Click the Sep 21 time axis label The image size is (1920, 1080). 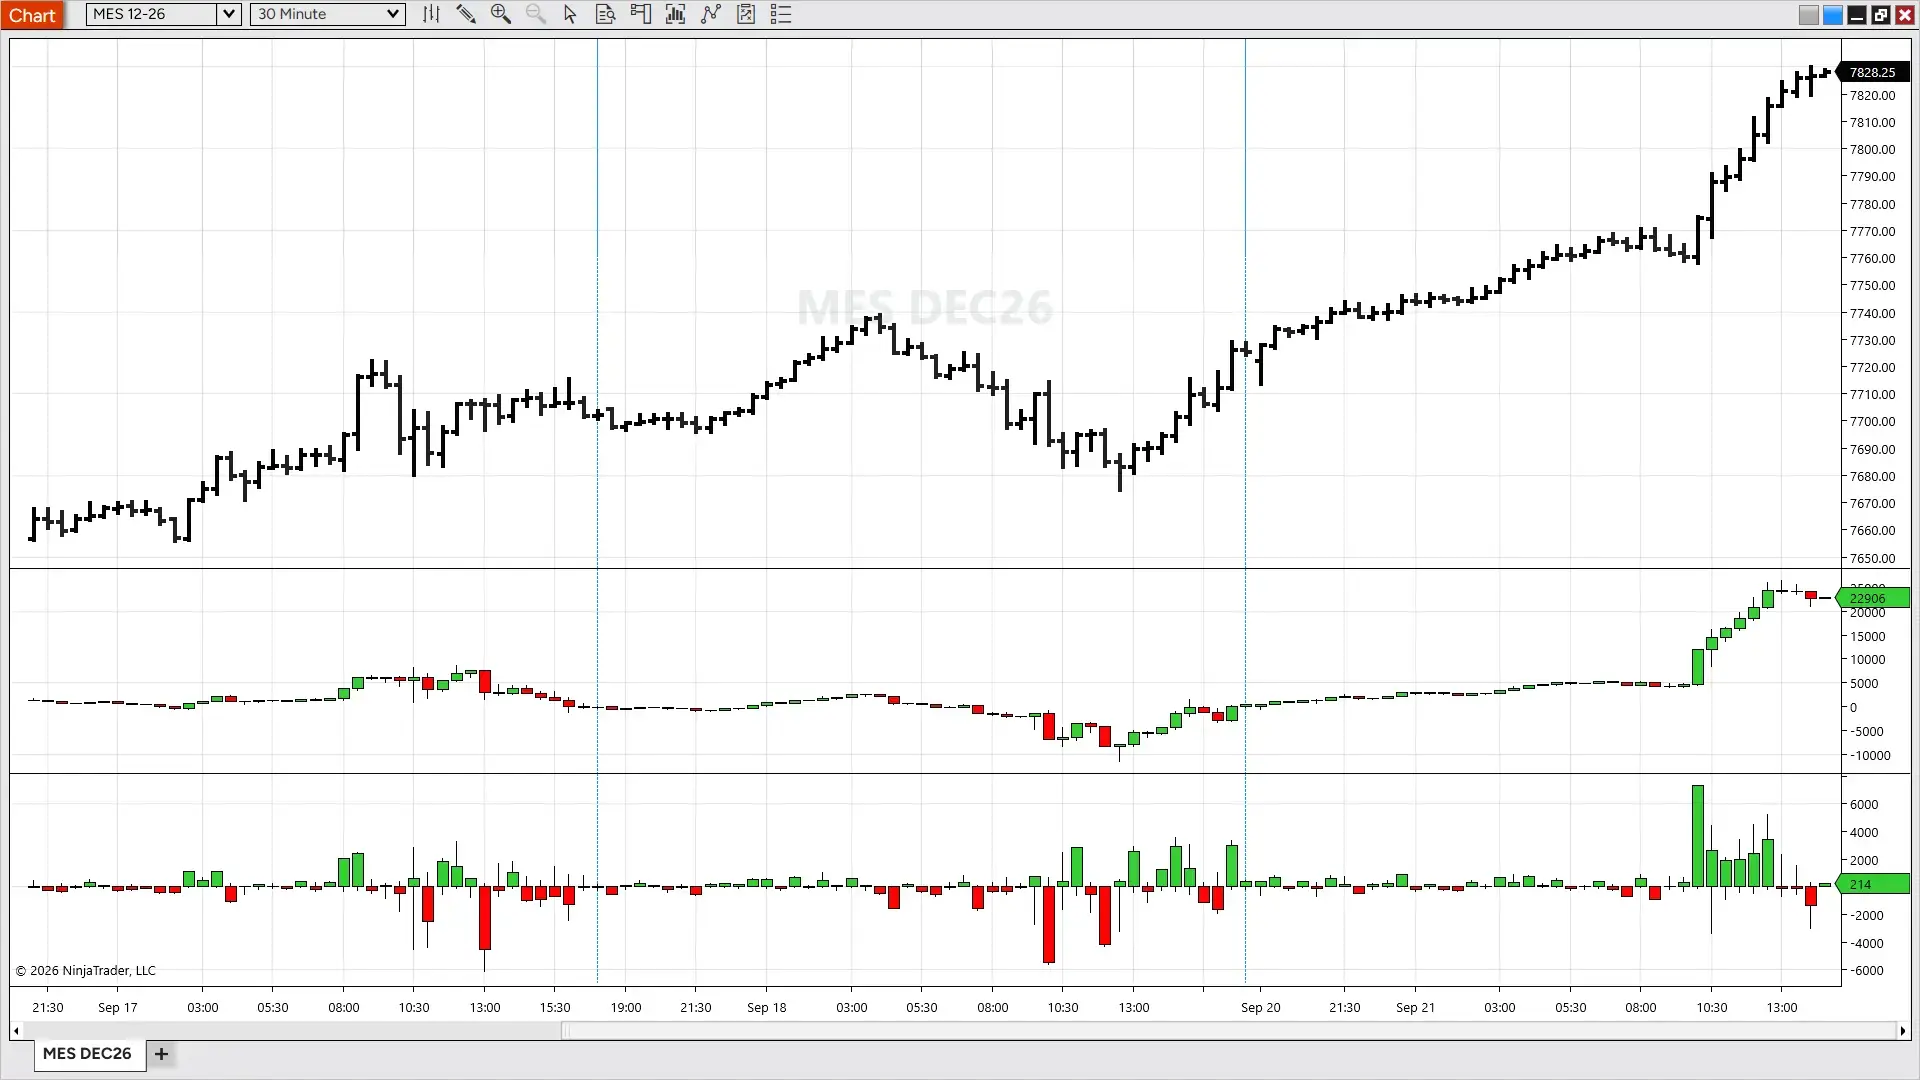pyautogui.click(x=1415, y=1007)
